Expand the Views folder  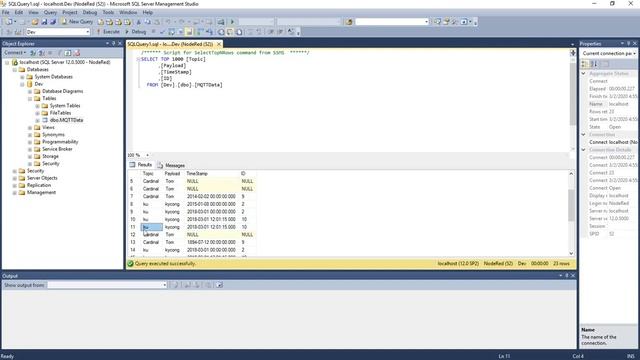[30, 127]
